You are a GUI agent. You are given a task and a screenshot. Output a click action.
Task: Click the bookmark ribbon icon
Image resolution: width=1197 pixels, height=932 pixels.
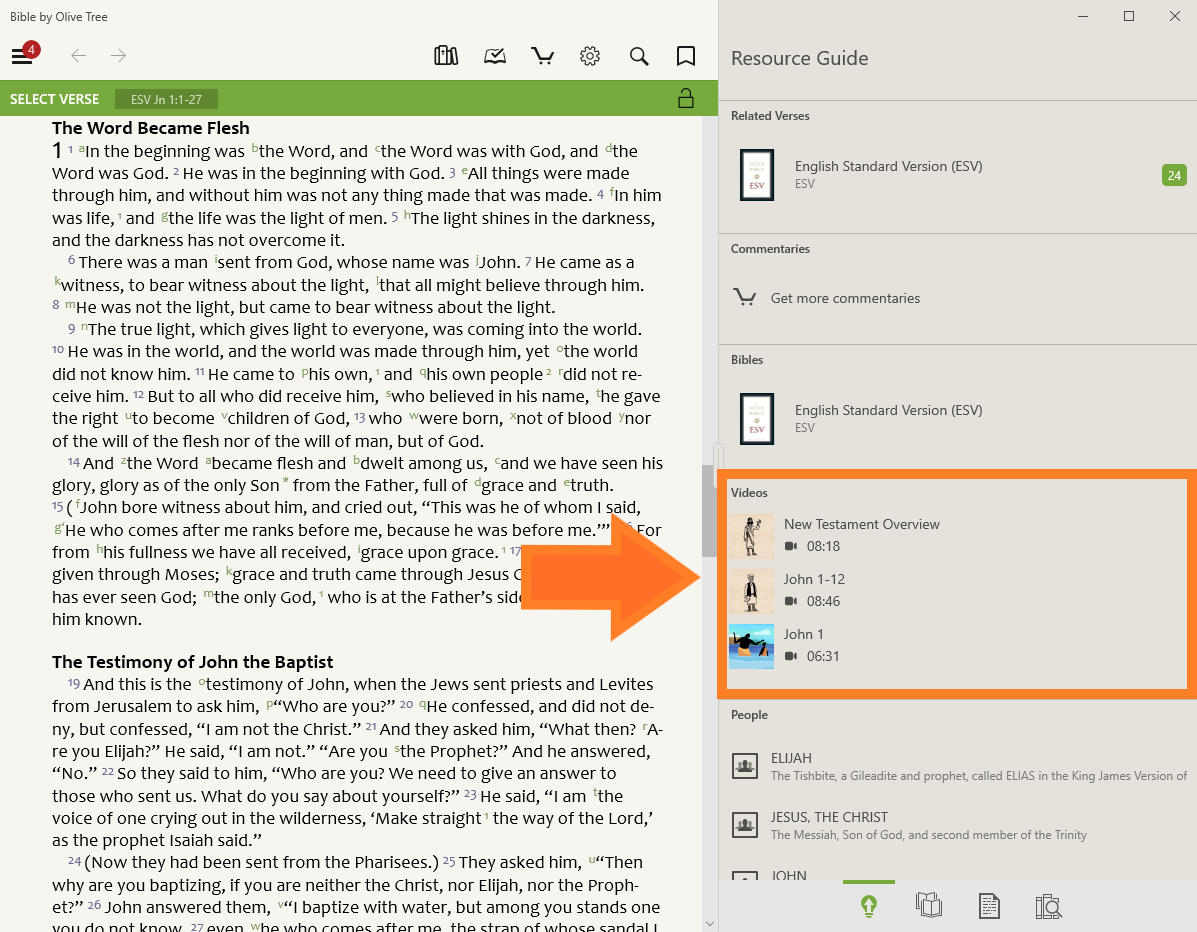pyautogui.click(x=686, y=56)
